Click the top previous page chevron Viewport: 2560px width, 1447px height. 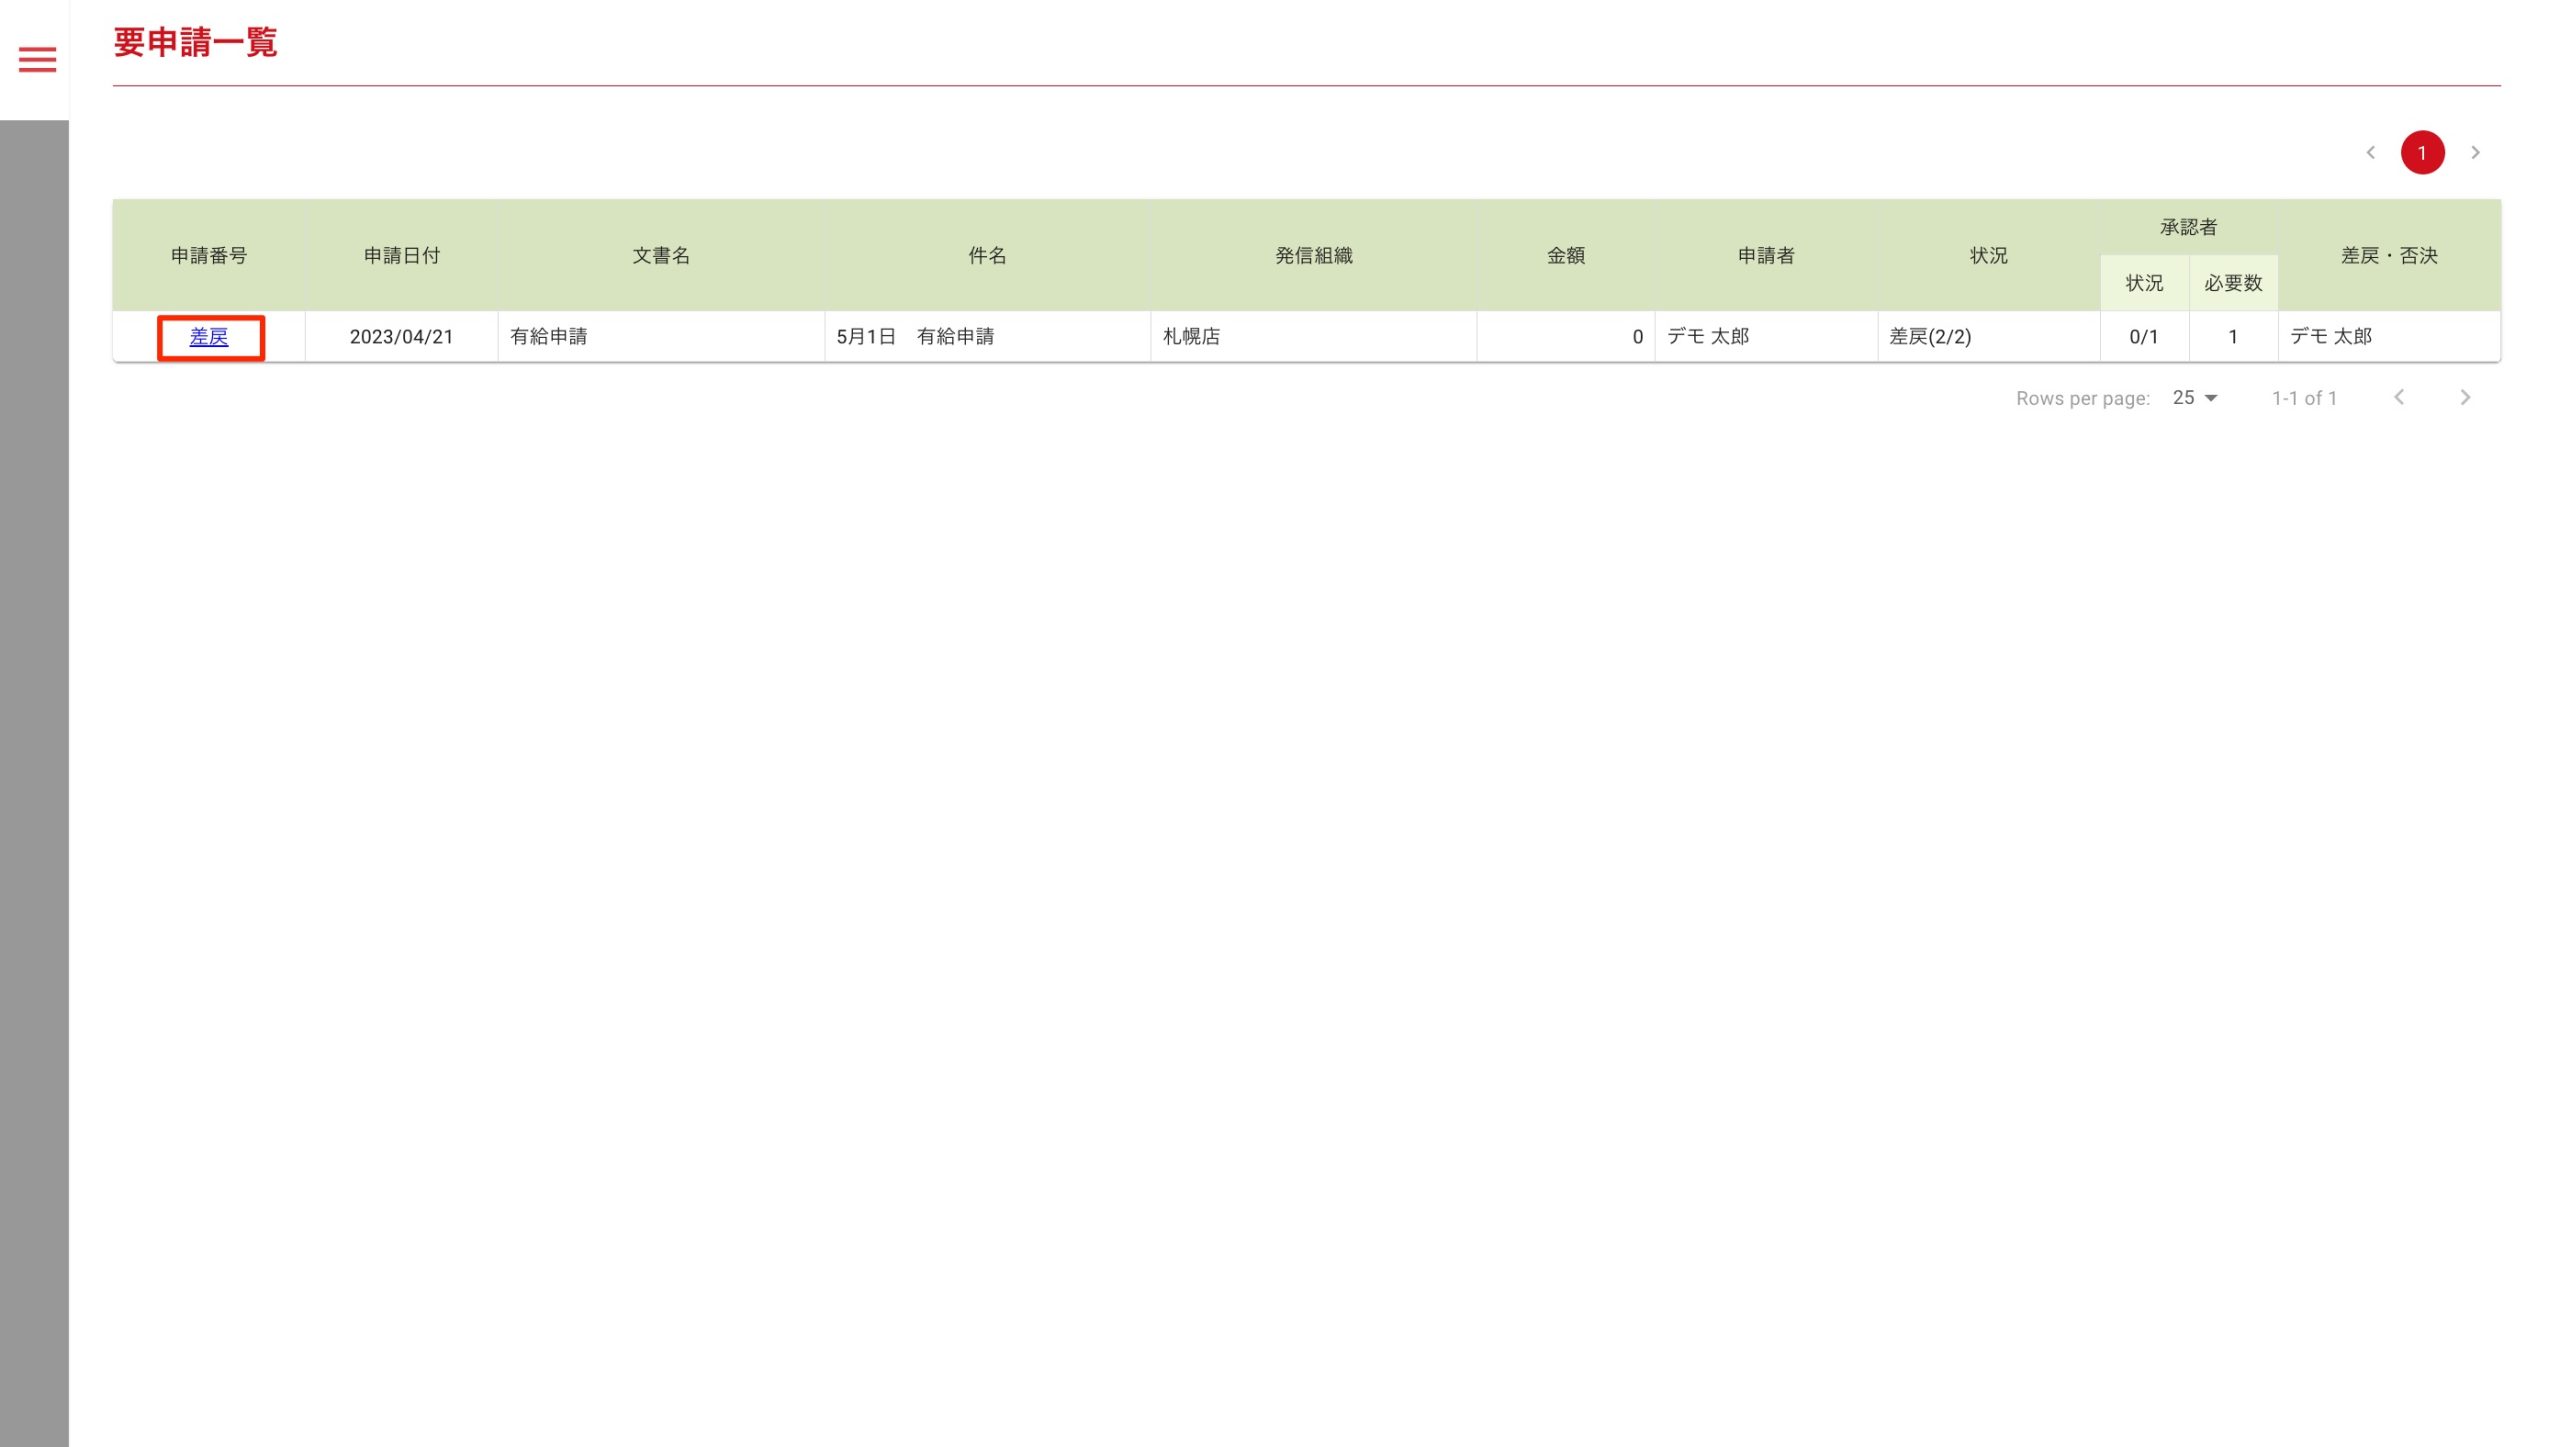pyautogui.click(x=2370, y=153)
